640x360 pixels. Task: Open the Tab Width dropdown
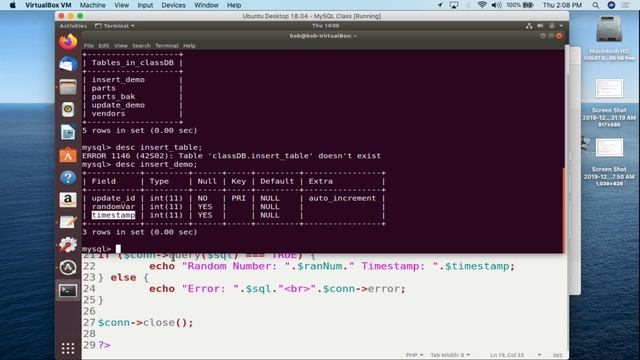pyautogui.click(x=450, y=355)
